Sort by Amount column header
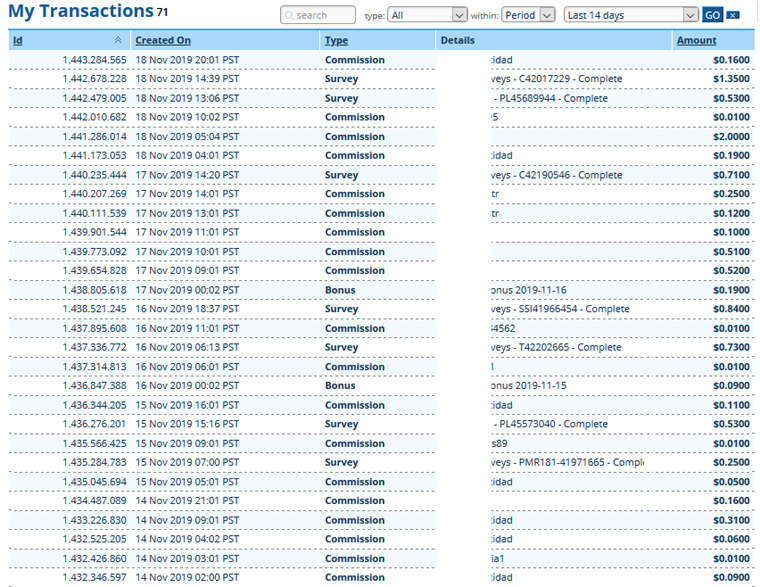 [x=696, y=41]
